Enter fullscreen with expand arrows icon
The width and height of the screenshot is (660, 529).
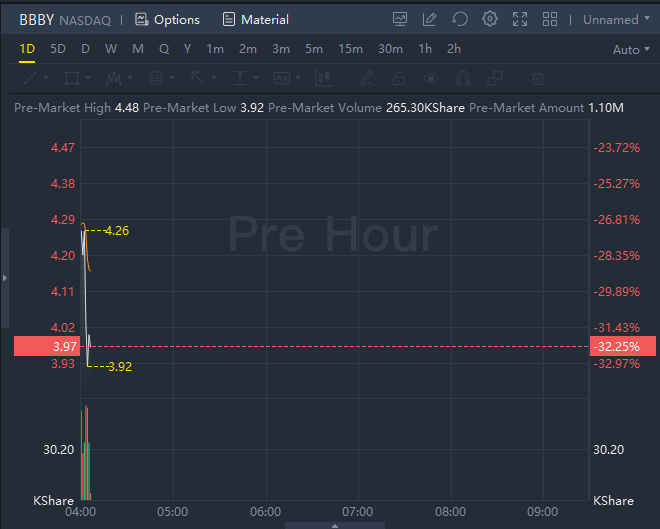[520, 19]
